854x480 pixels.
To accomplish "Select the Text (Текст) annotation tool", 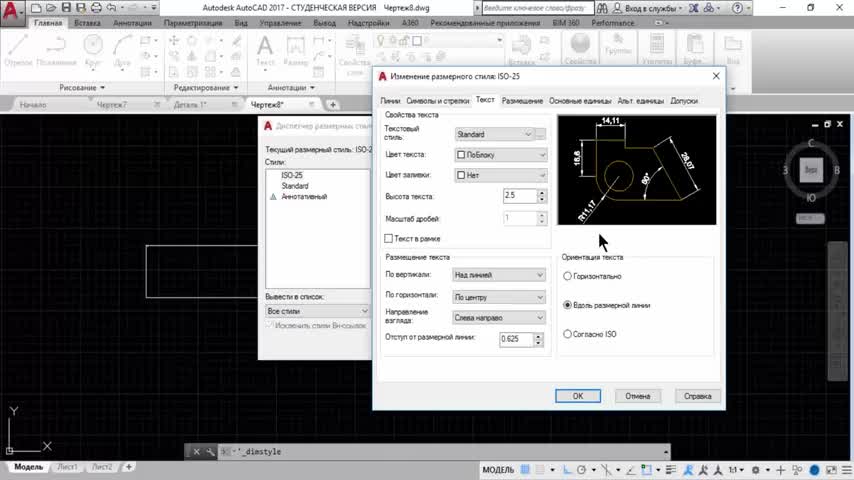I will click(265, 51).
